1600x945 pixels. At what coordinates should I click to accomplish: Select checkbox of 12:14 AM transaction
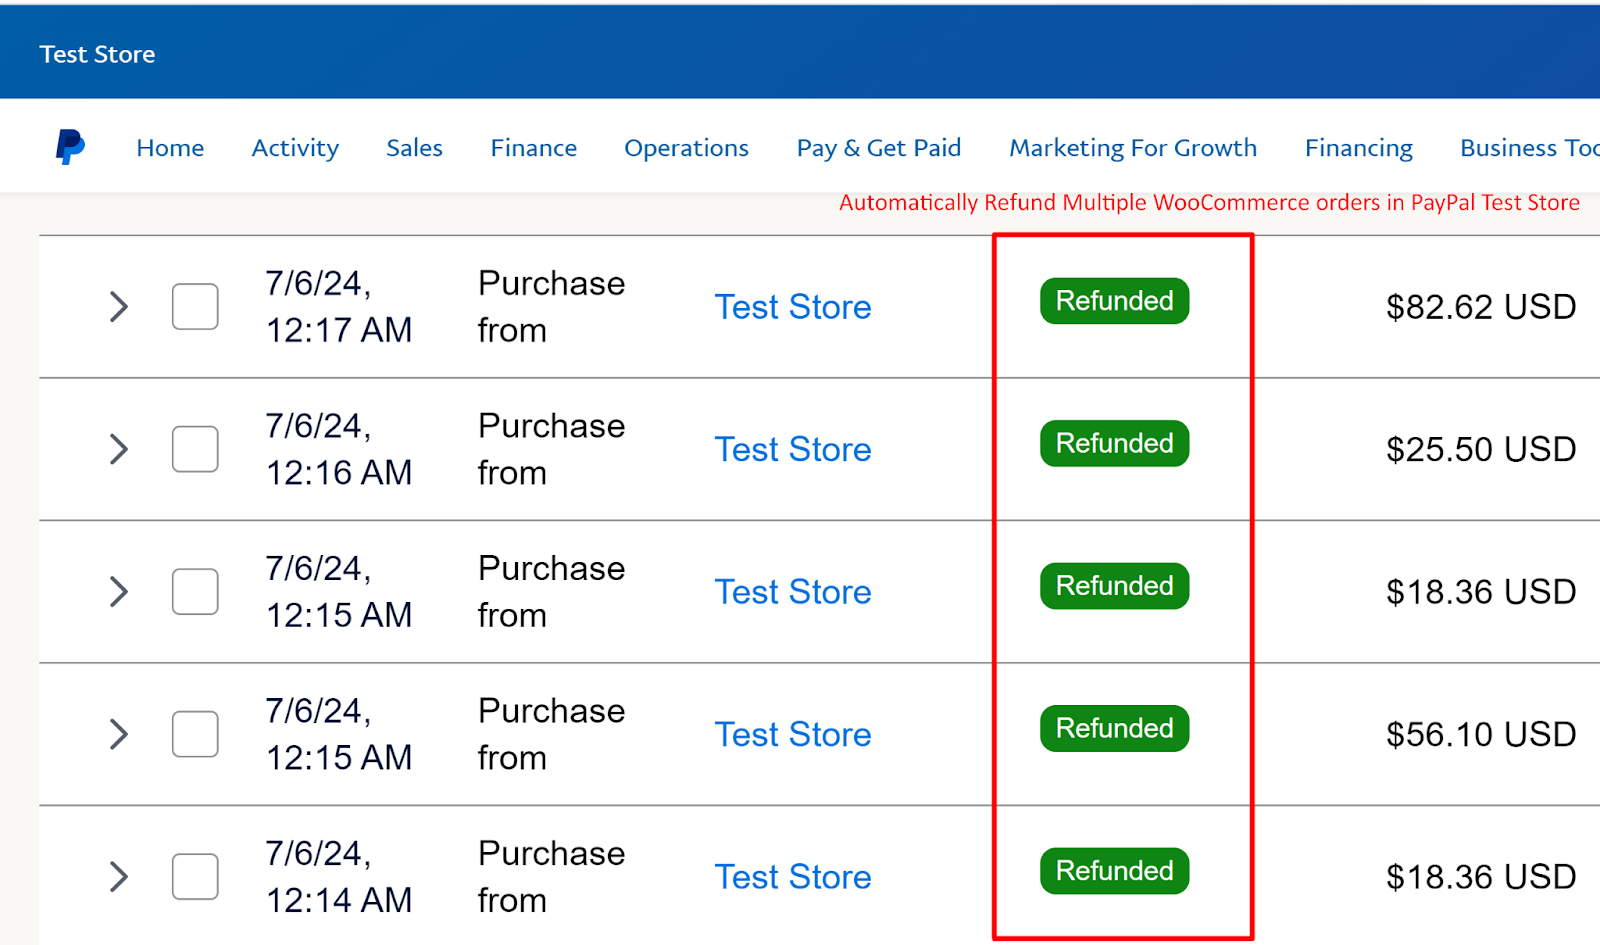coord(195,876)
